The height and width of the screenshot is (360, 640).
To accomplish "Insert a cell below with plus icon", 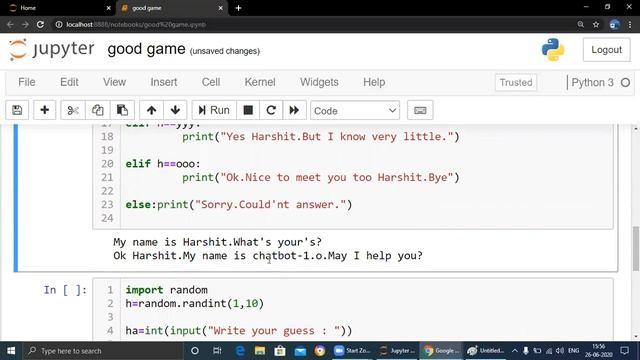I will point(44,110).
